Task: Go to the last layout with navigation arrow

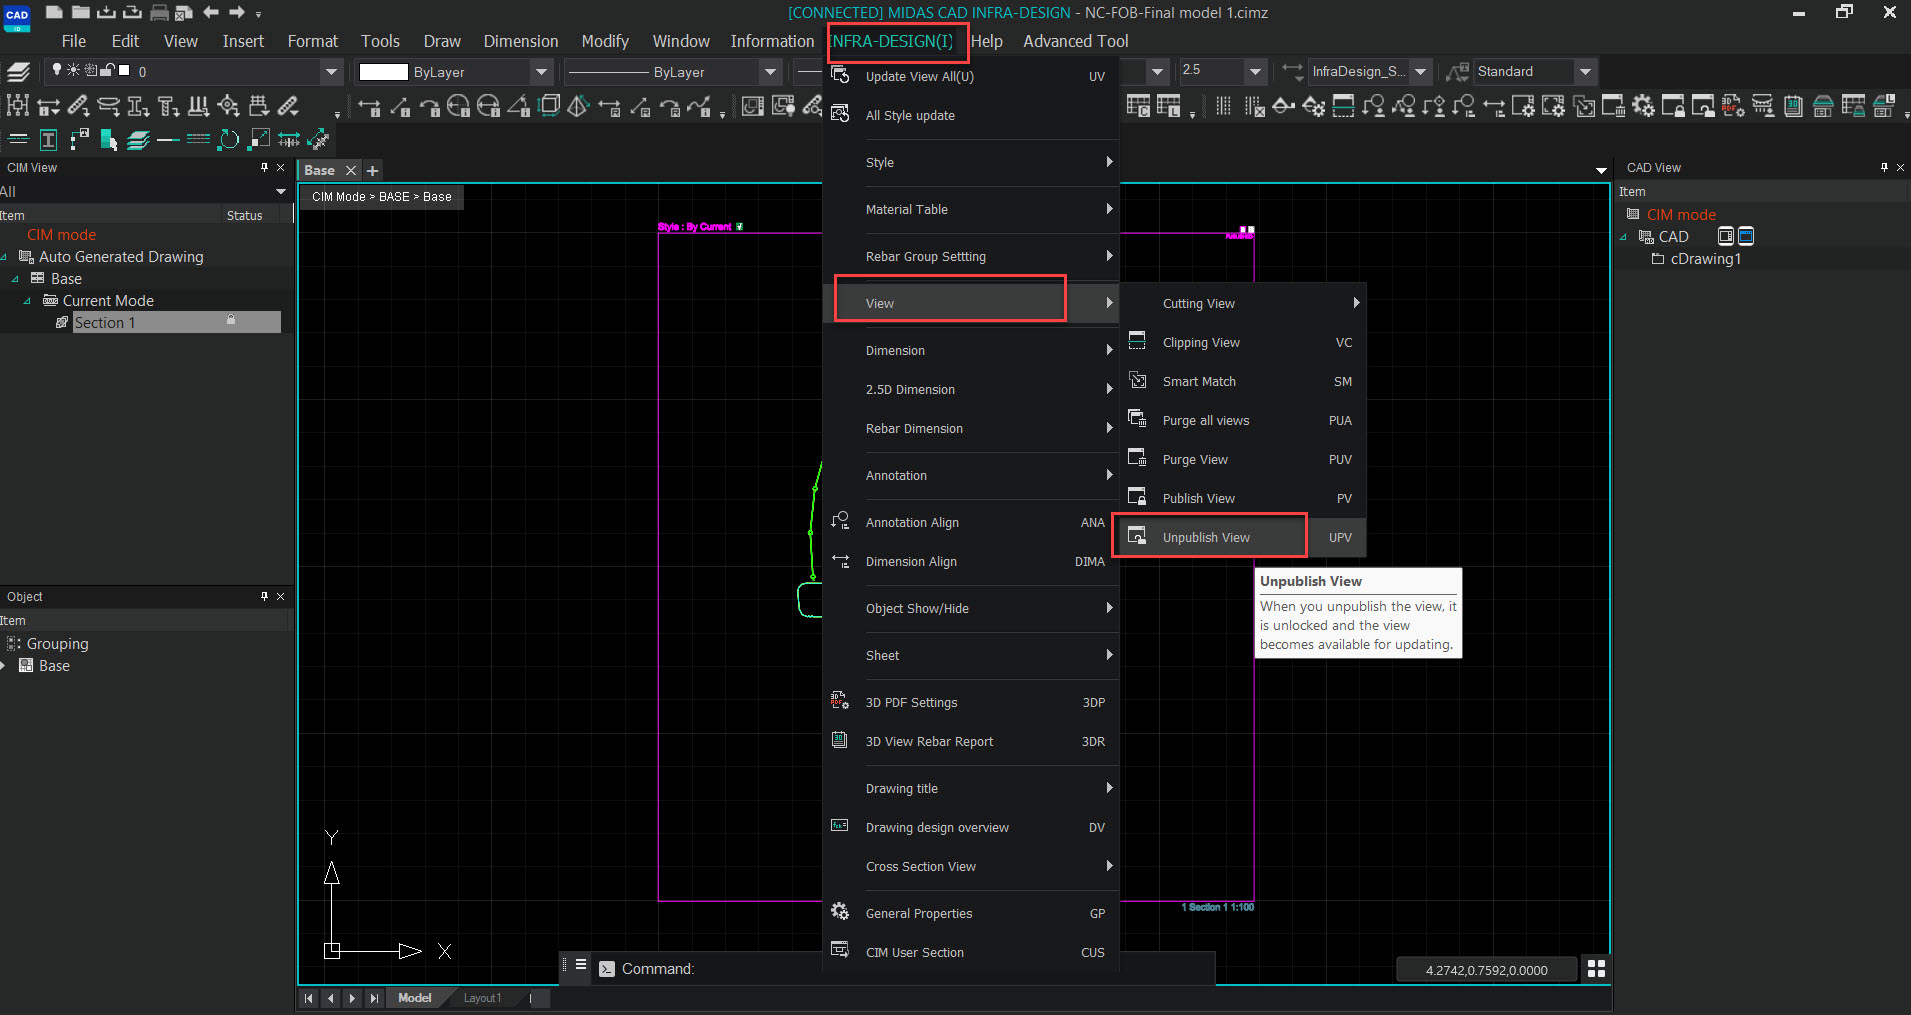Action: pos(374,998)
